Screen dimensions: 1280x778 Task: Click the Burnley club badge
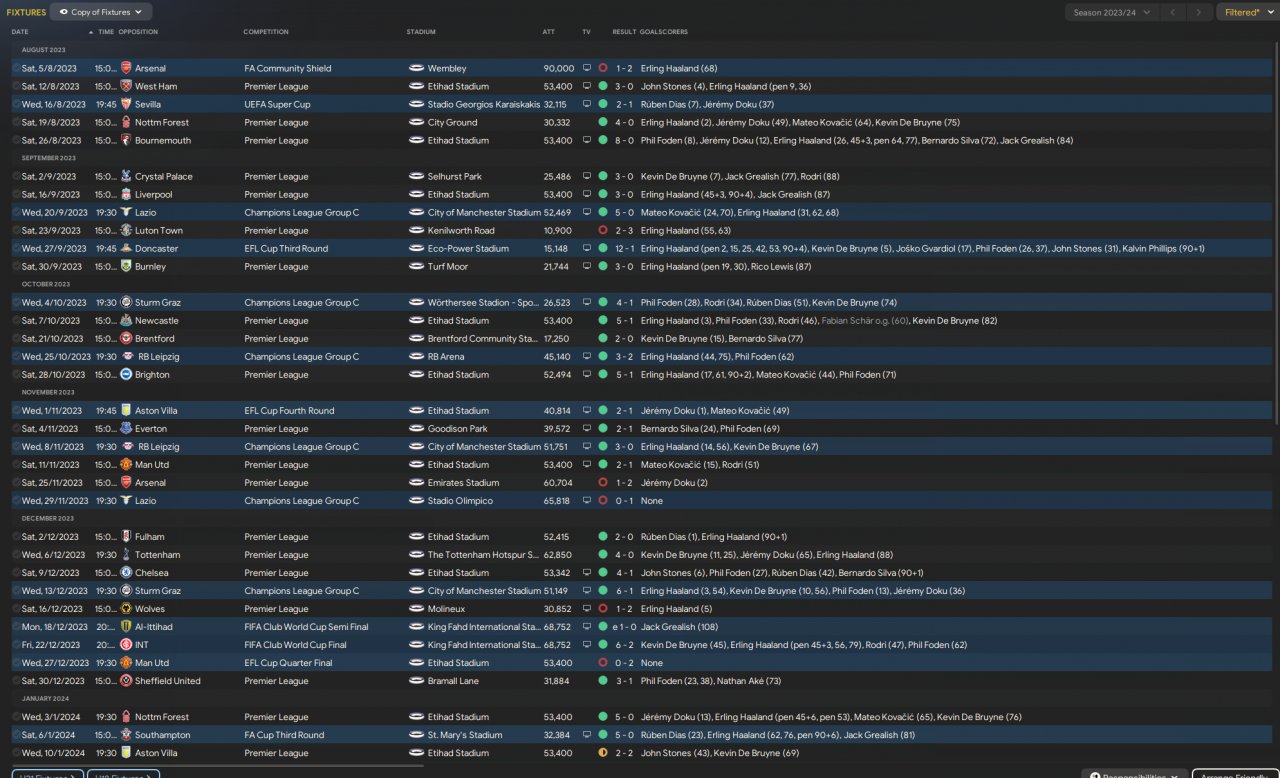click(126, 266)
